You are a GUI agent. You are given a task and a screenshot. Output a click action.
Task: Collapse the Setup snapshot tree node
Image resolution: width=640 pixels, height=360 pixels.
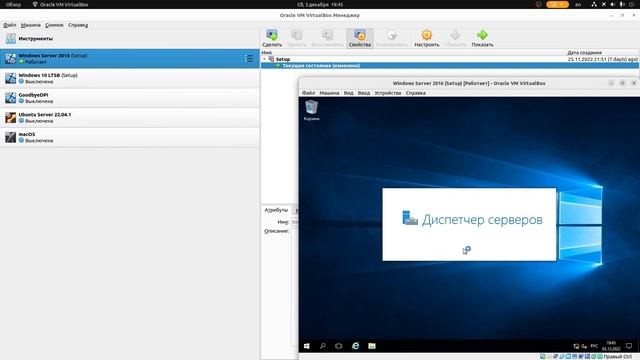coord(264,59)
